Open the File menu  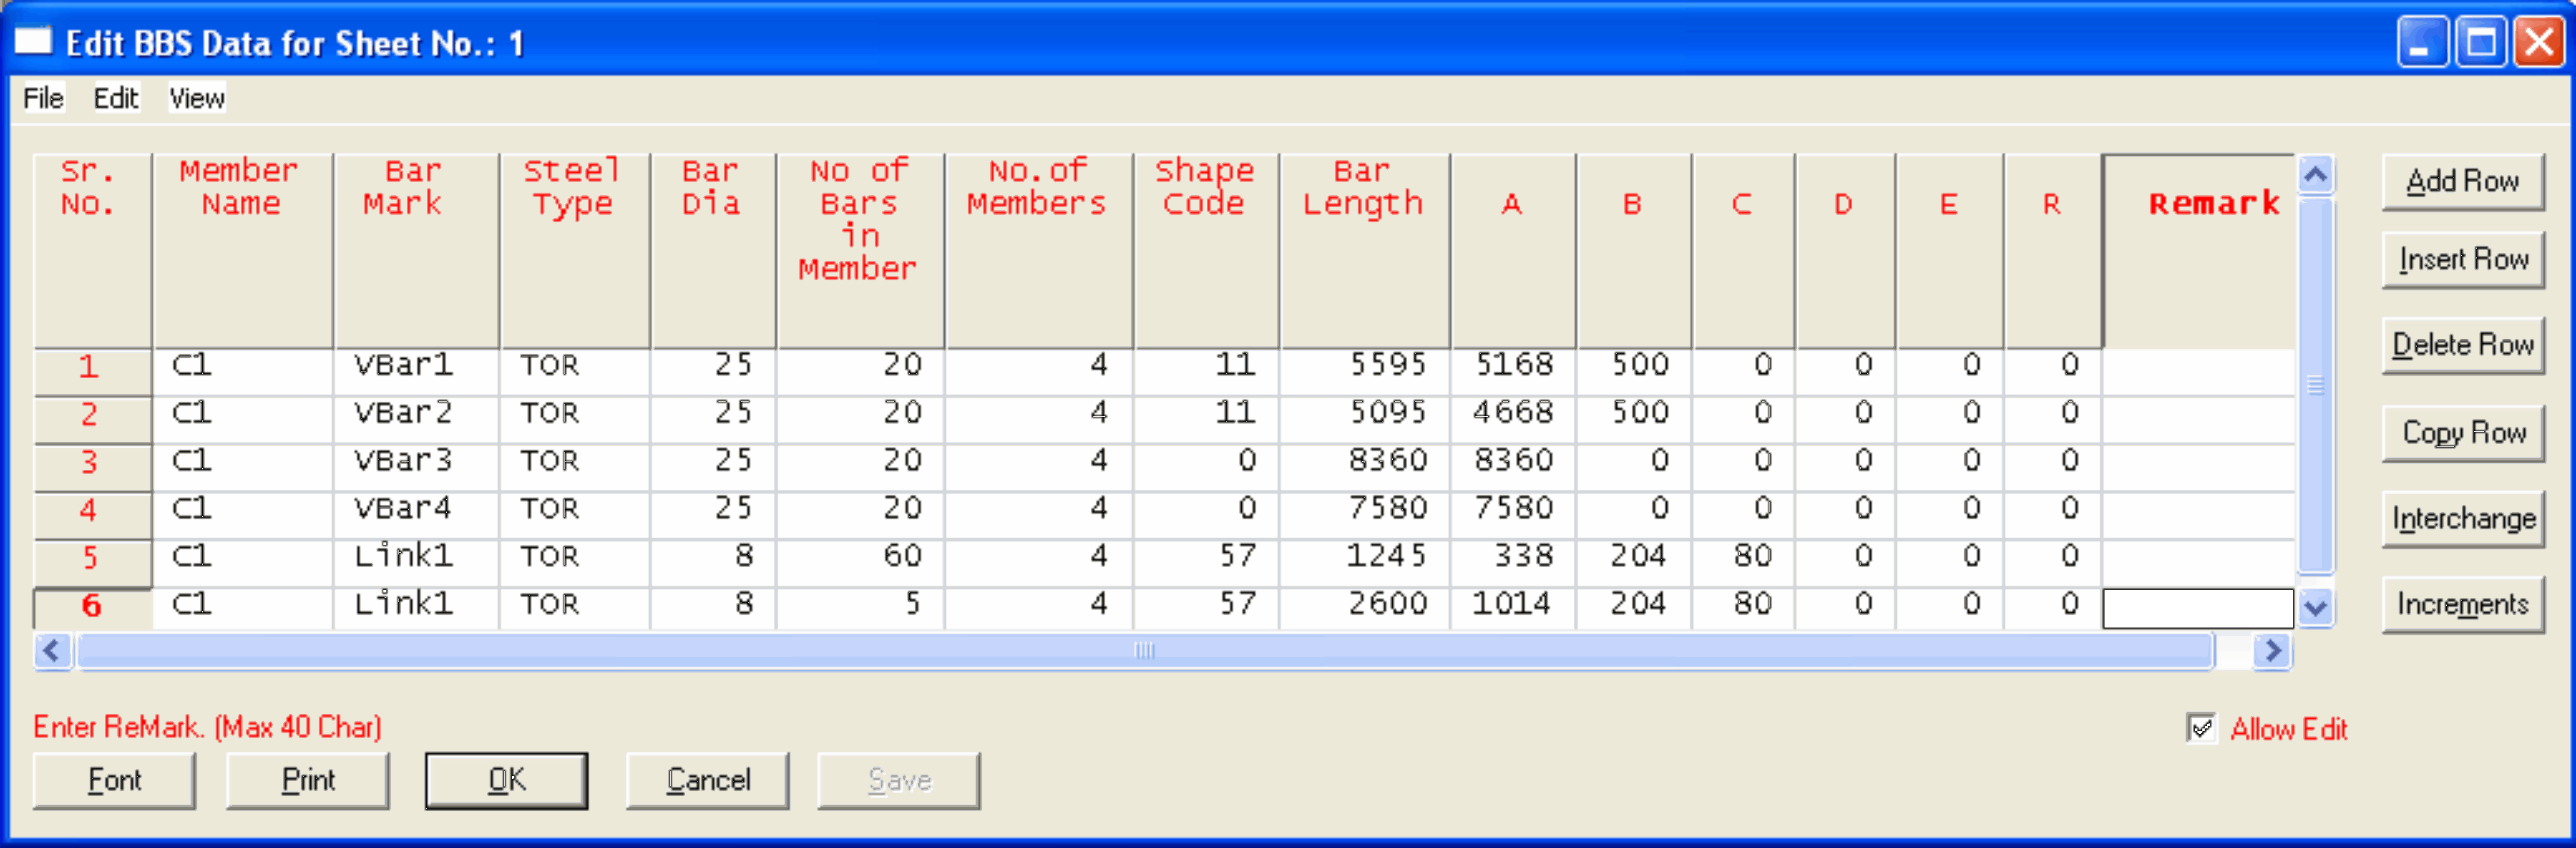pyautogui.click(x=43, y=98)
